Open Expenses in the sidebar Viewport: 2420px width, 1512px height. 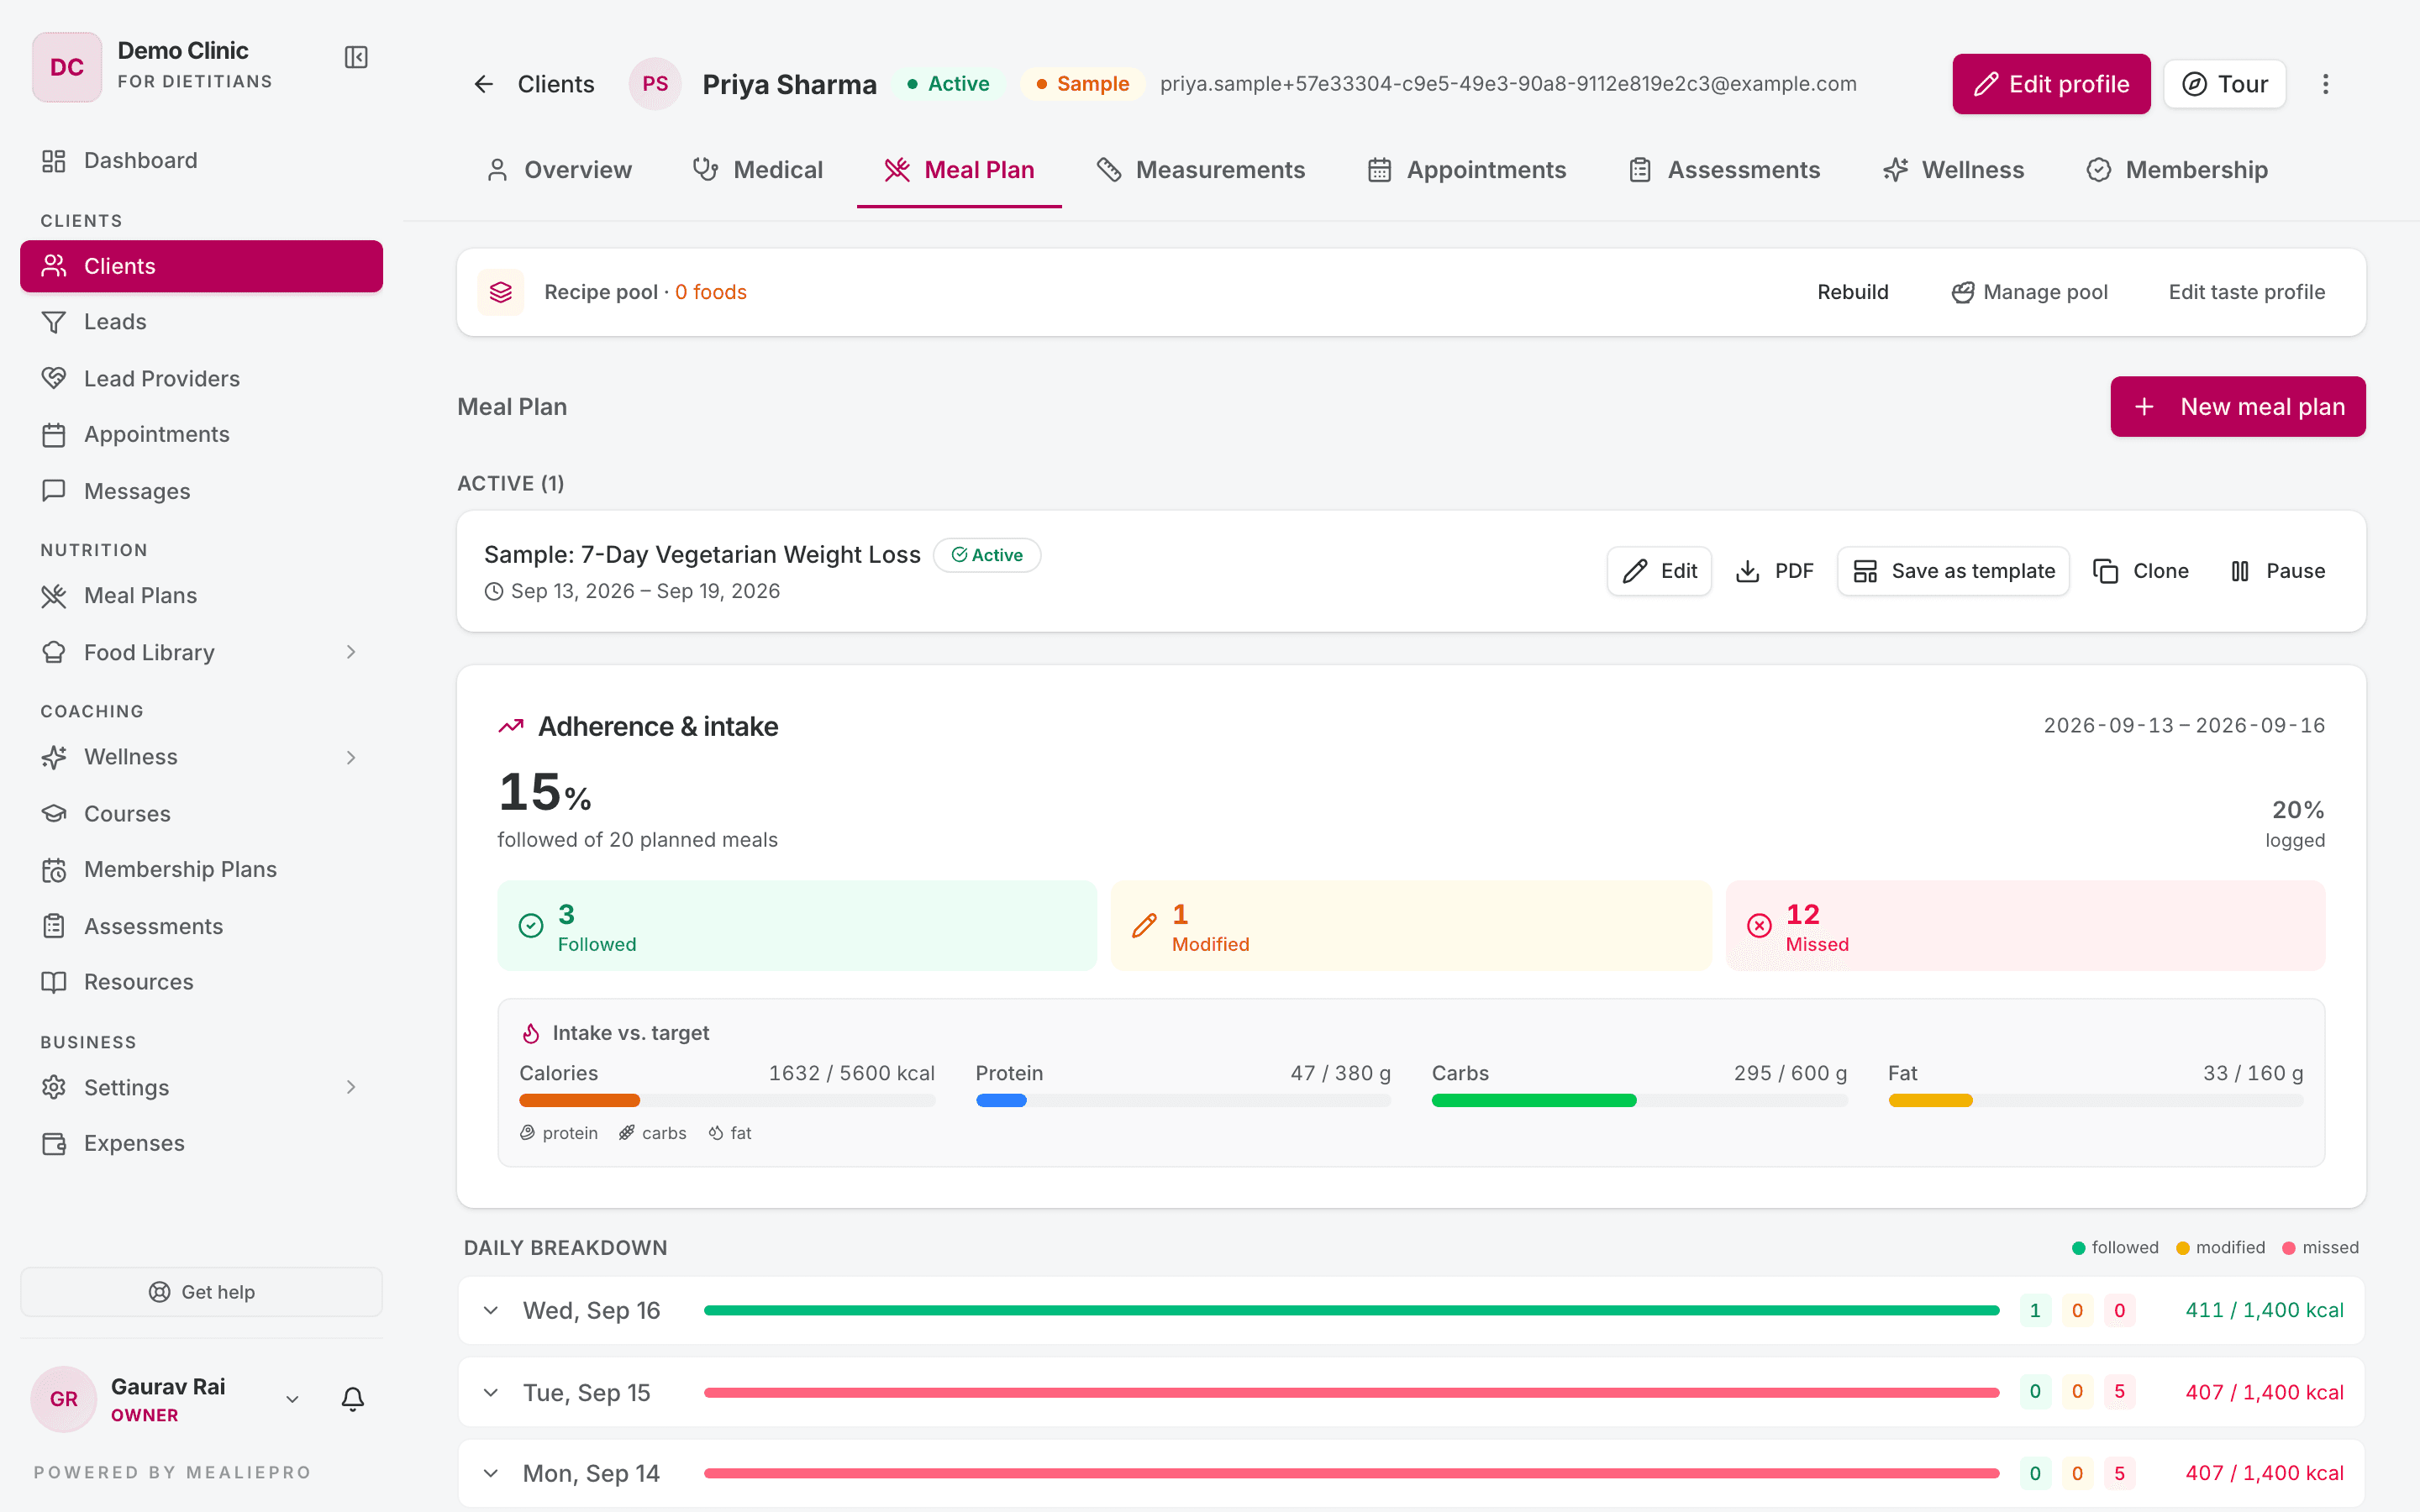(x=201, y=1143)
